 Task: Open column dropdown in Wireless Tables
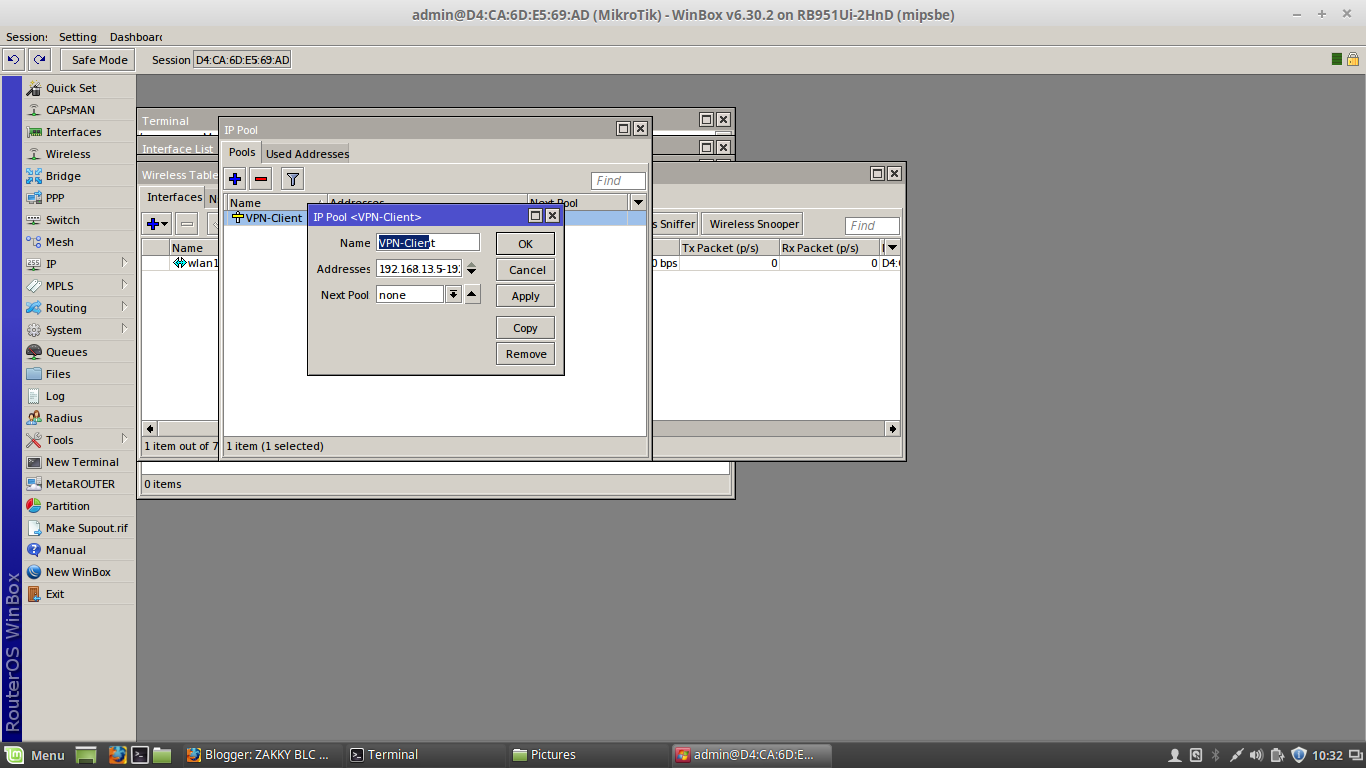pos(892,247)
